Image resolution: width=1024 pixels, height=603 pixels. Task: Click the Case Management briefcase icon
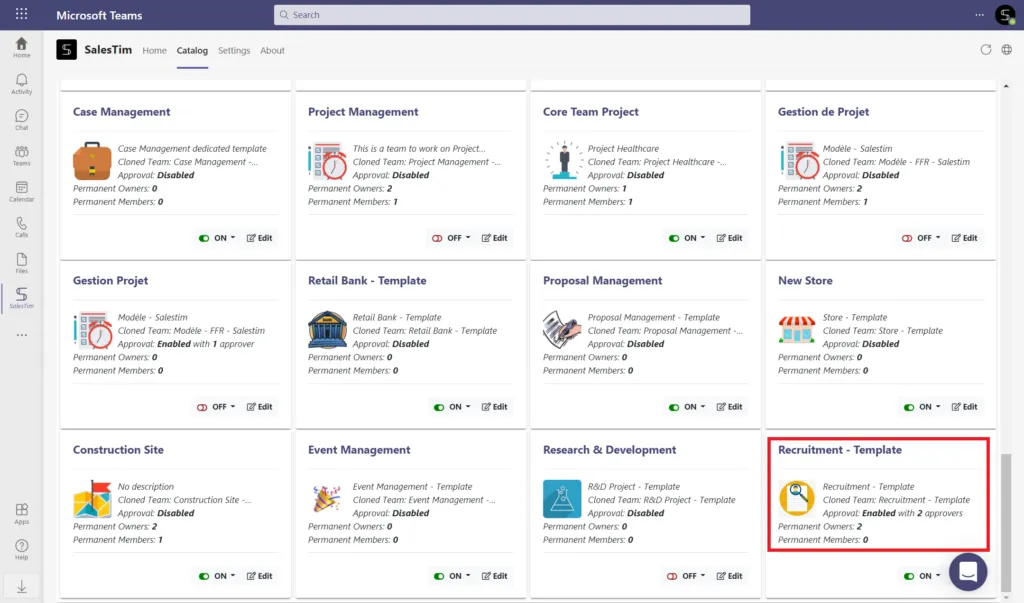point(92,161)
